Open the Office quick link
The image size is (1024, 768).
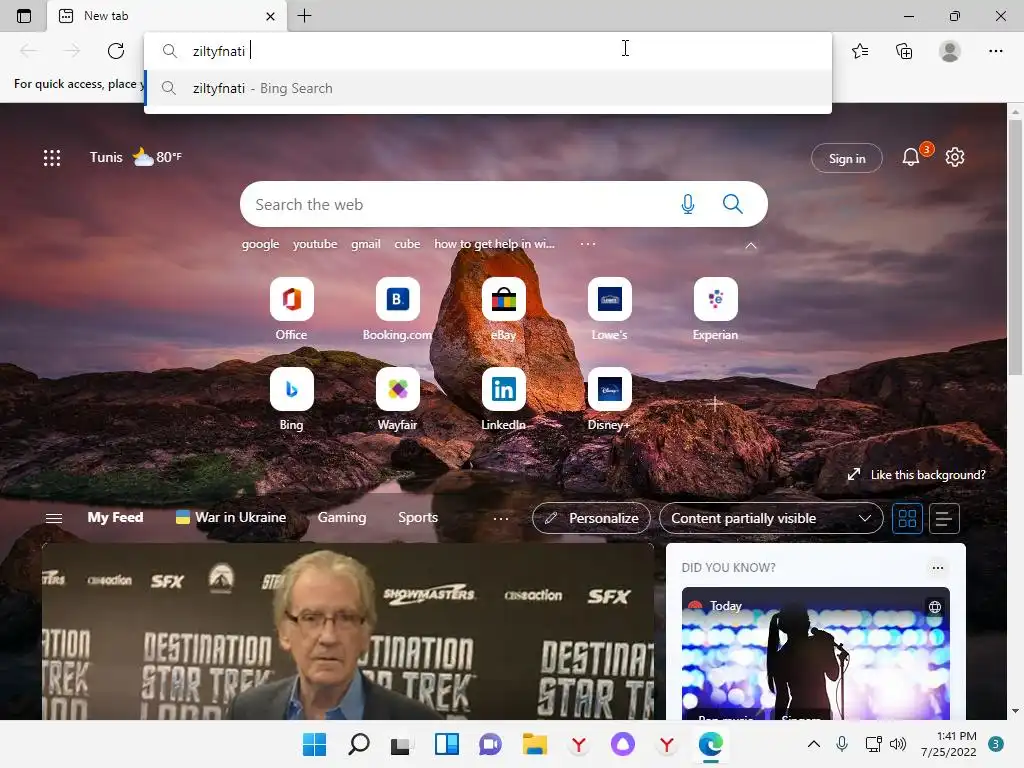[x=291, y=309]
